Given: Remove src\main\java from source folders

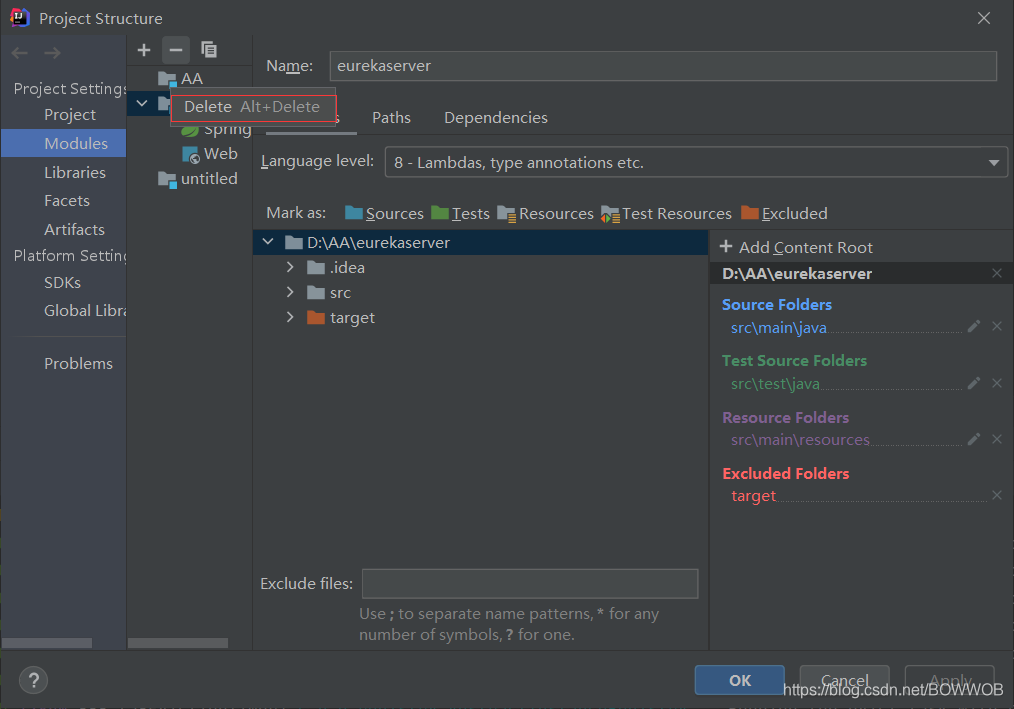Looking at the screenshot, I should click(x=997, y=327).
